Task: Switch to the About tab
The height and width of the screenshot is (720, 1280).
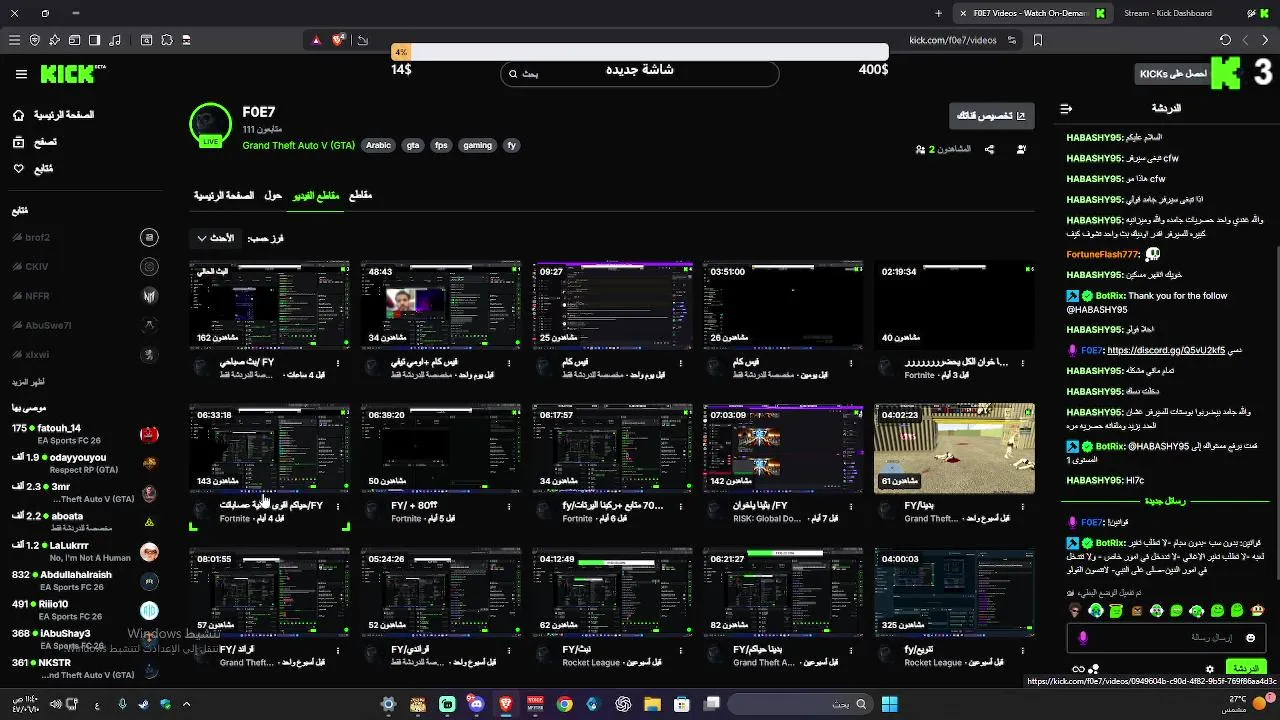Action: (273, 195)
